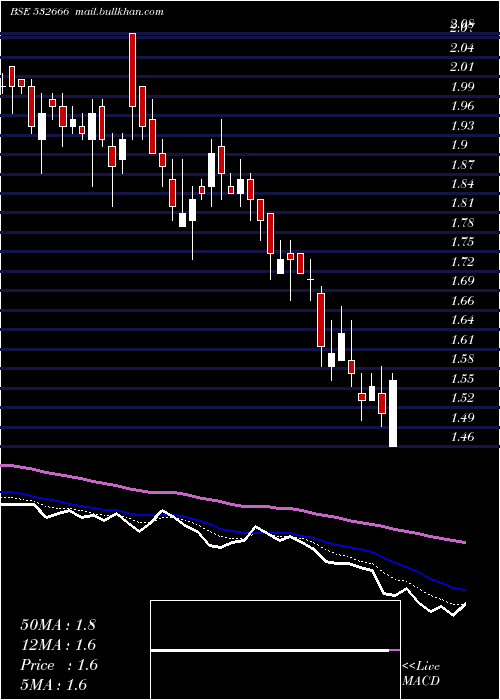Click the 1.52 price axis label
The height and width of the screenshot is (700, 500).
462,397
